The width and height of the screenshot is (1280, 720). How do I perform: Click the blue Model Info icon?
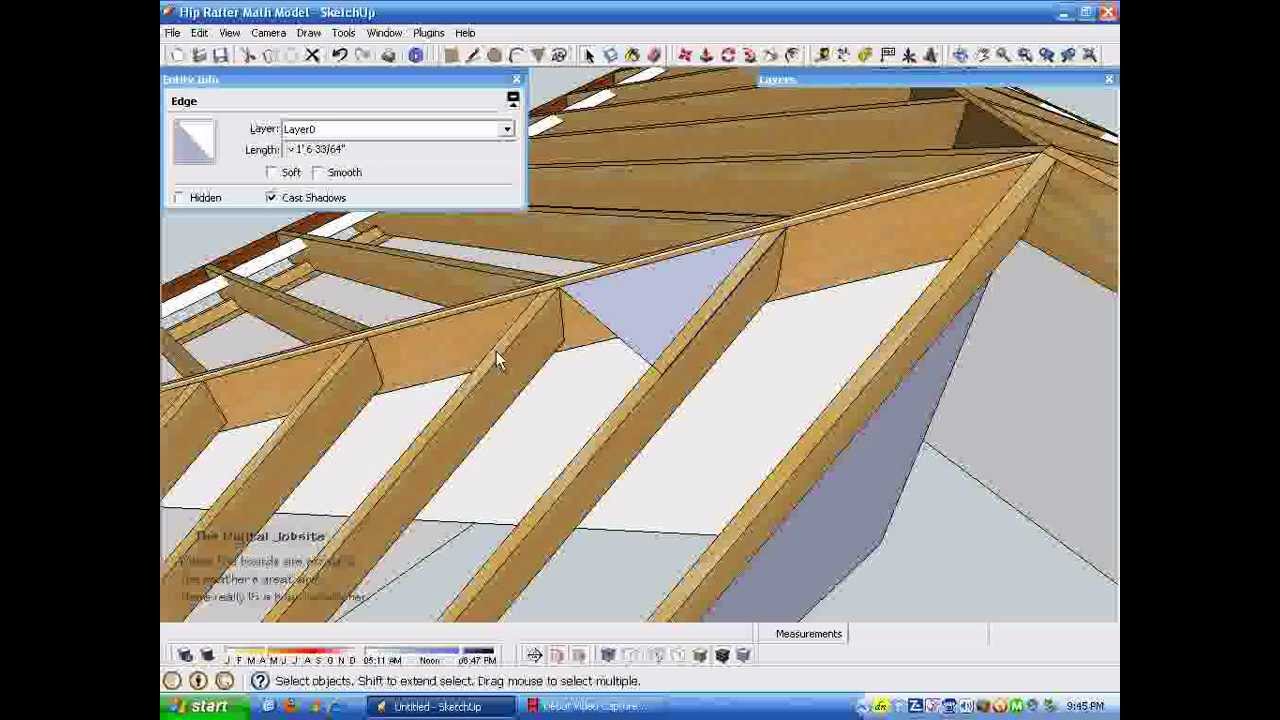tap(416, 55)
